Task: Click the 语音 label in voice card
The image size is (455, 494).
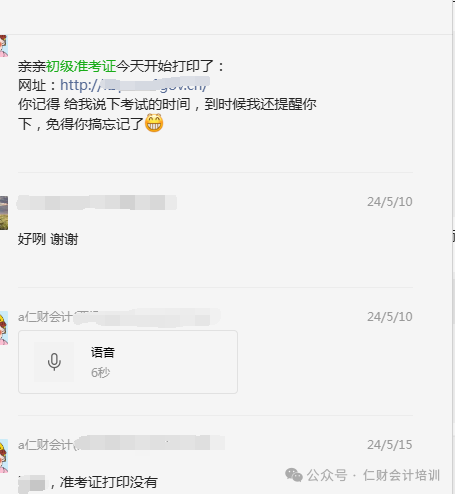Action: pos(103,352)
